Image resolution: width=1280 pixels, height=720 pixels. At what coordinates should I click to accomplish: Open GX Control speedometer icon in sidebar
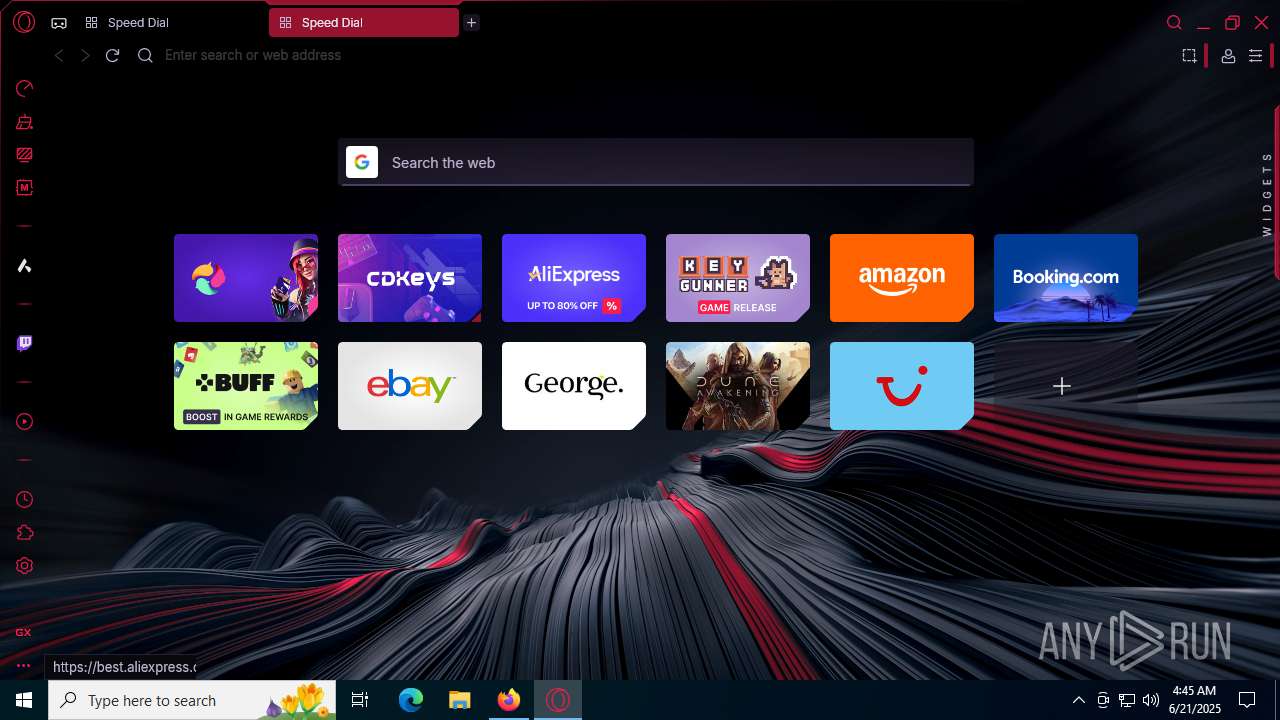pos(25,88)
